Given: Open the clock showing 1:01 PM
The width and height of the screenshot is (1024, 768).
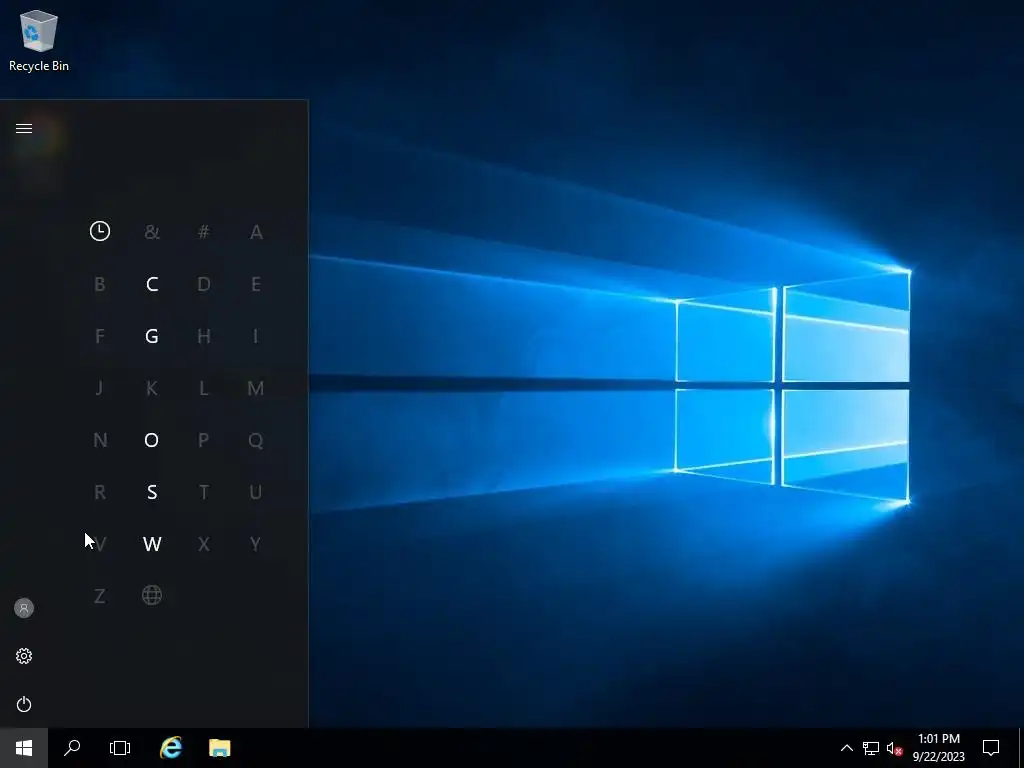Looking at the screenshot, I should [x=938, y=748].
